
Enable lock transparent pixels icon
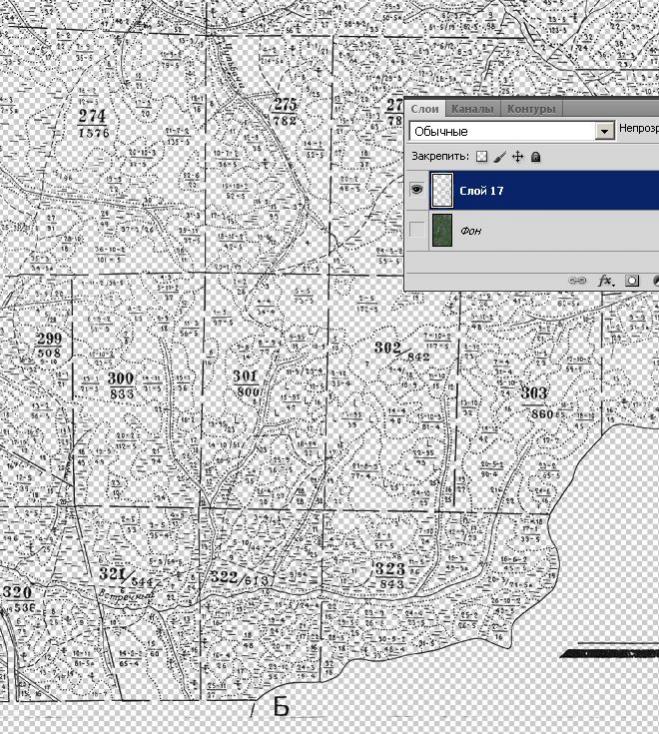(482, 157)
